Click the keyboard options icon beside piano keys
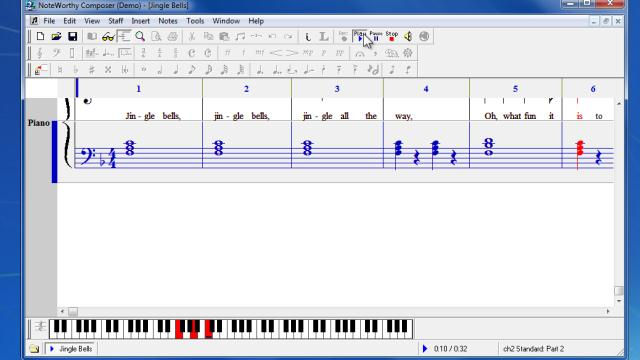Screen dimensions: 640x360 click(x=40, y=327)
